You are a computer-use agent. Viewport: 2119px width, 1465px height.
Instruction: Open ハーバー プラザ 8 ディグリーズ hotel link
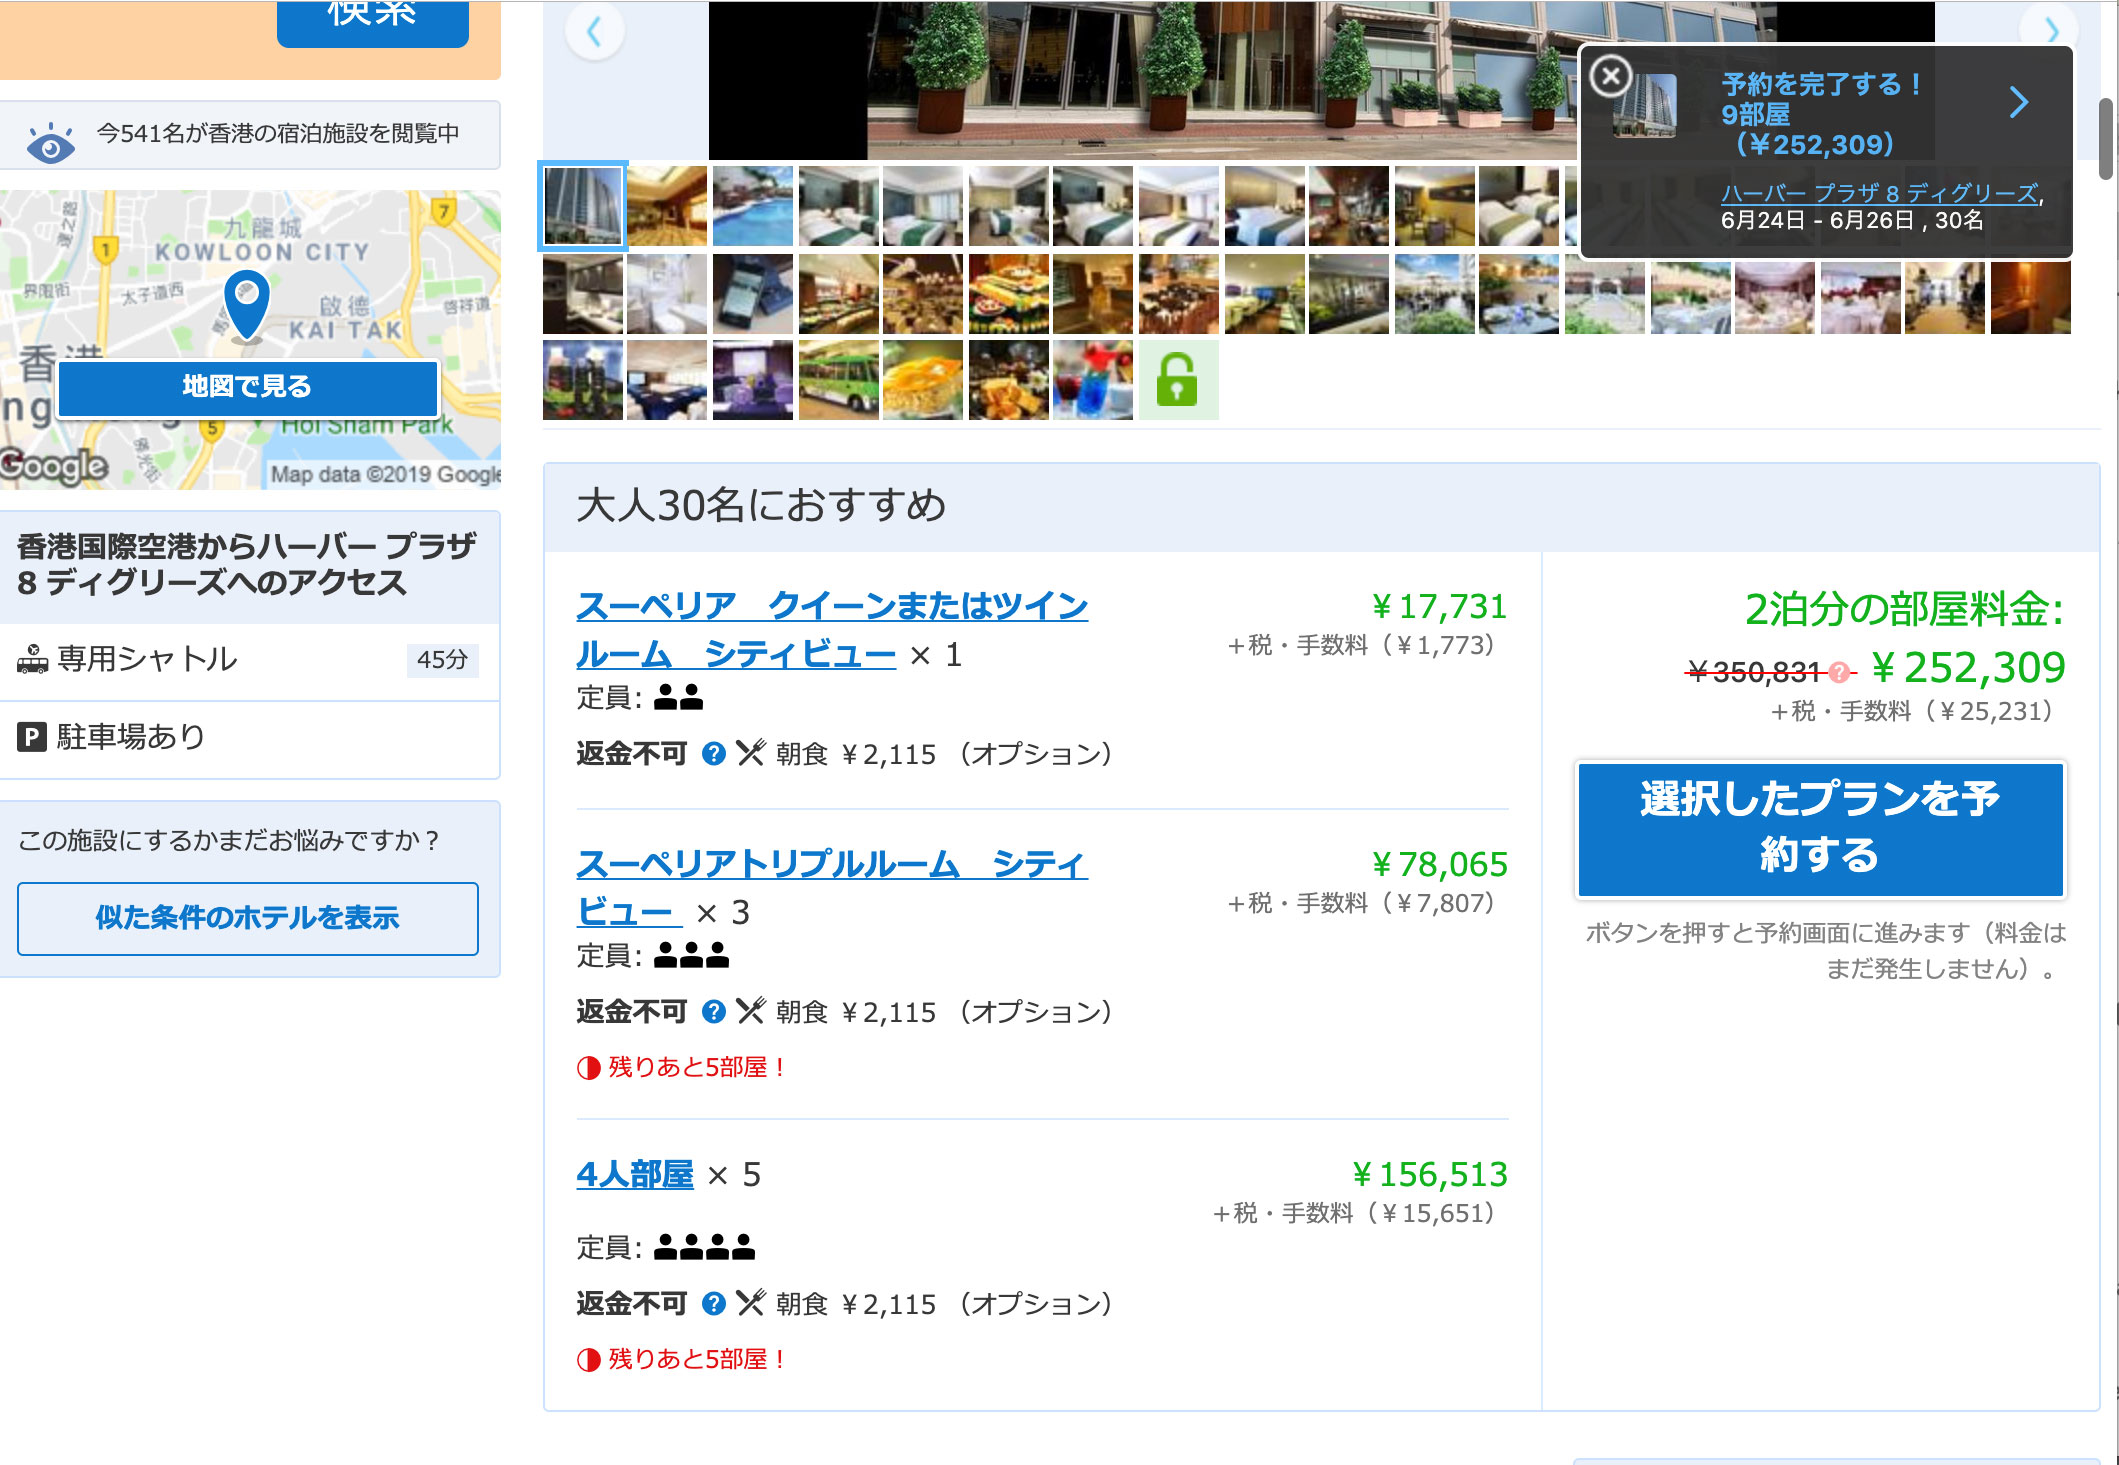pyautogui.click(x=1879, y=193)
